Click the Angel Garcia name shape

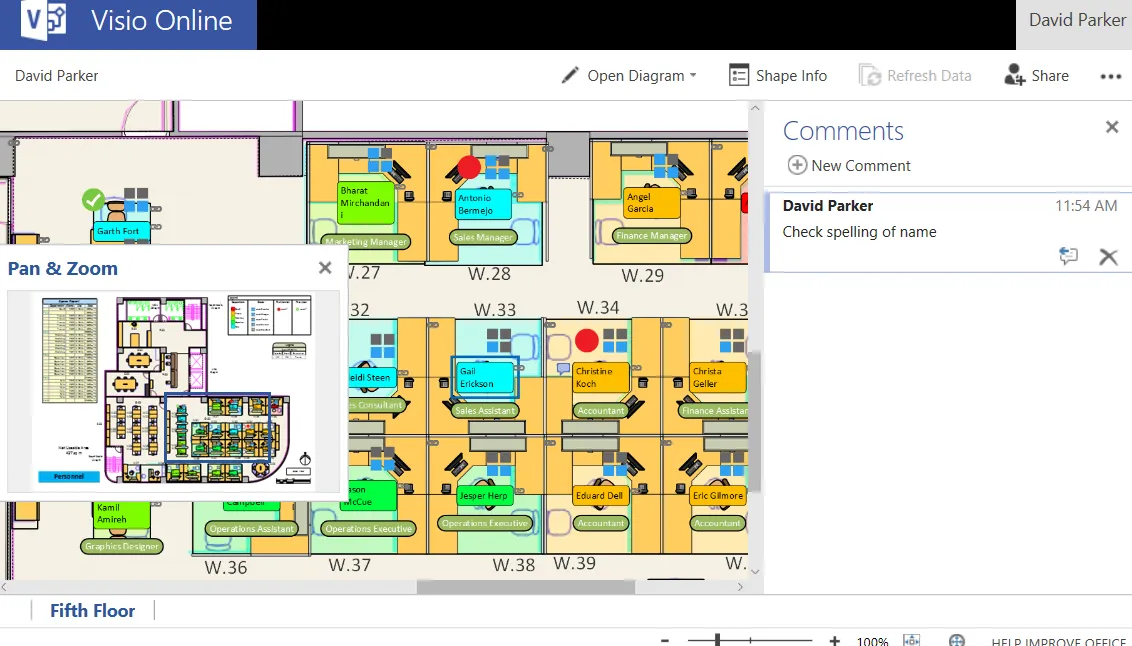651,203
